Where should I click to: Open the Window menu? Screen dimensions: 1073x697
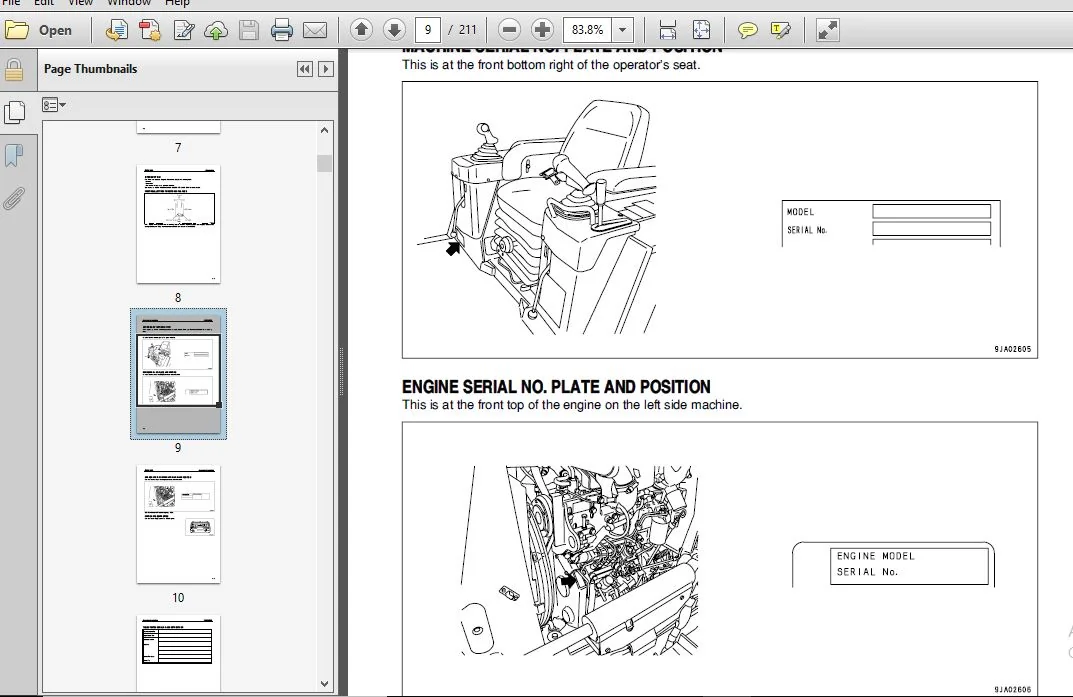pos(129,3)
